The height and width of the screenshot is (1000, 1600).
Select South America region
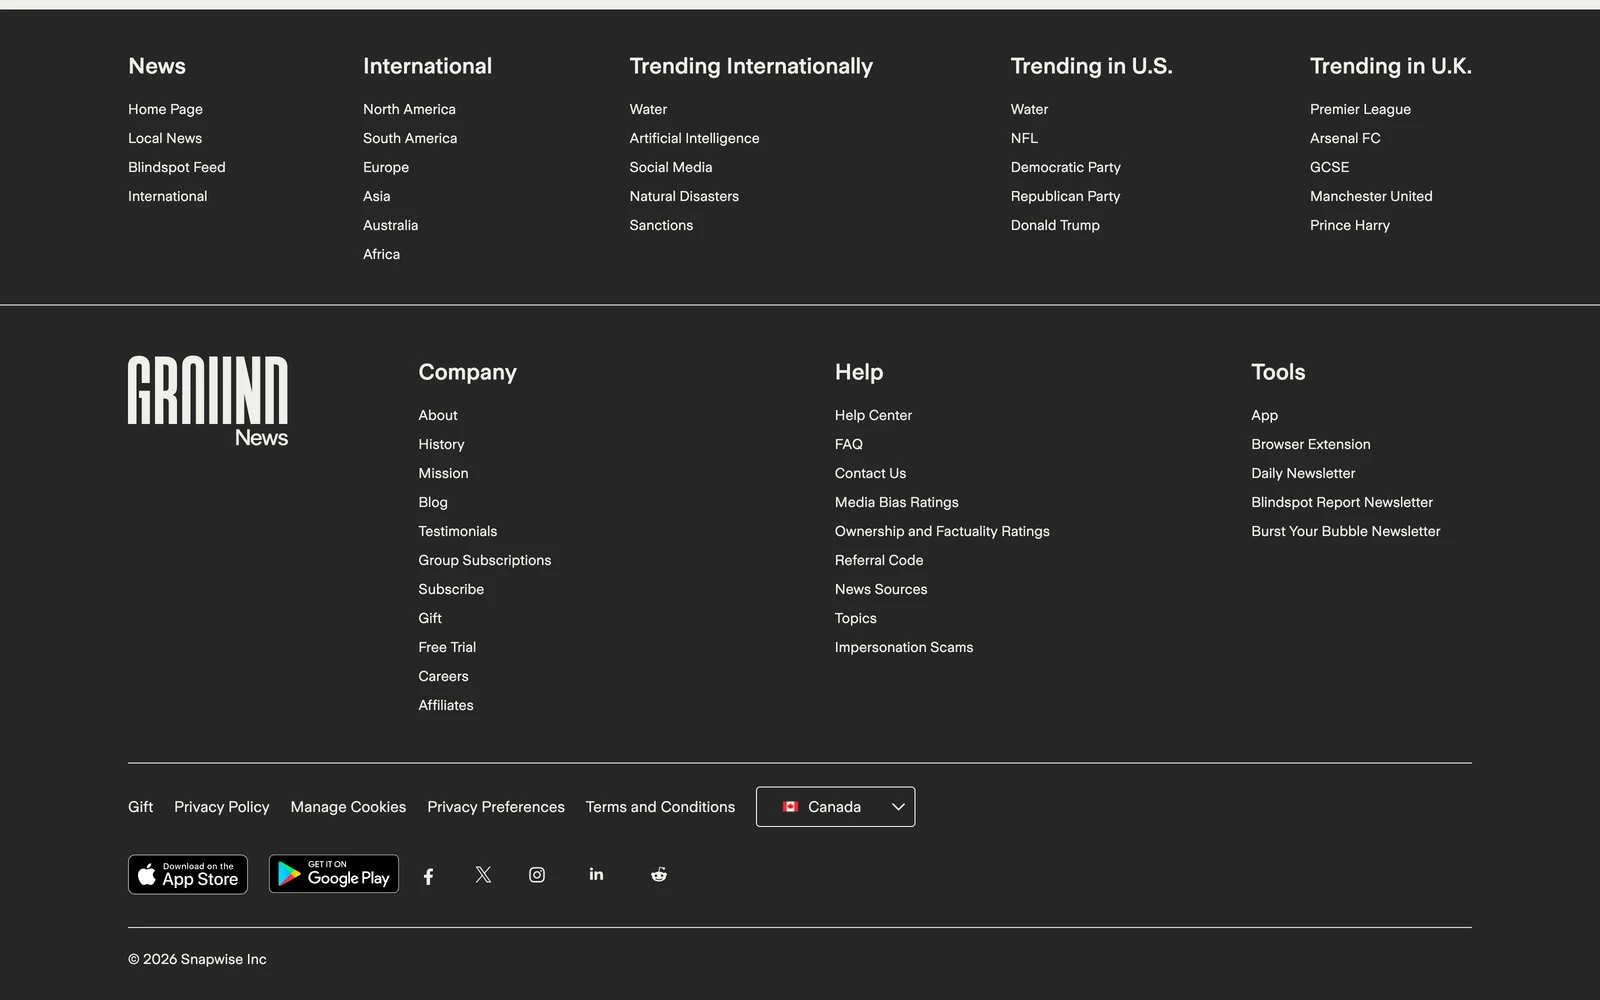(x=410, y=138)
